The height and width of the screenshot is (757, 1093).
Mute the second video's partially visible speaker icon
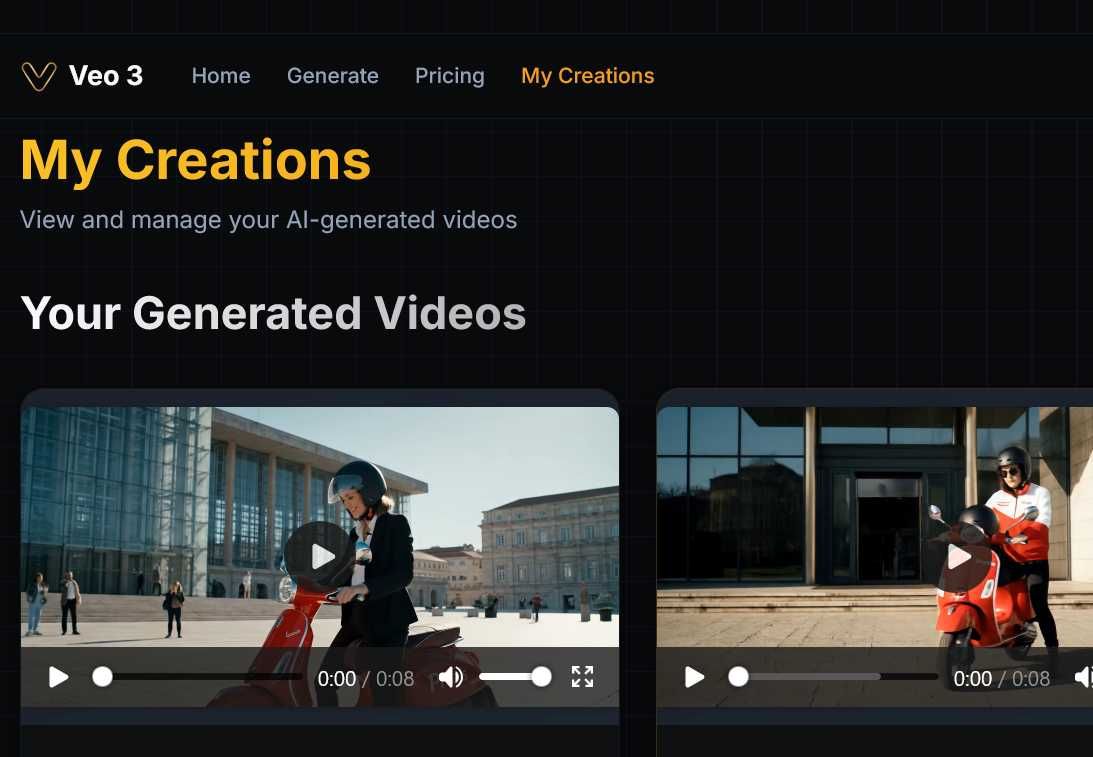pyautogui.click(x=1083, y=677)
